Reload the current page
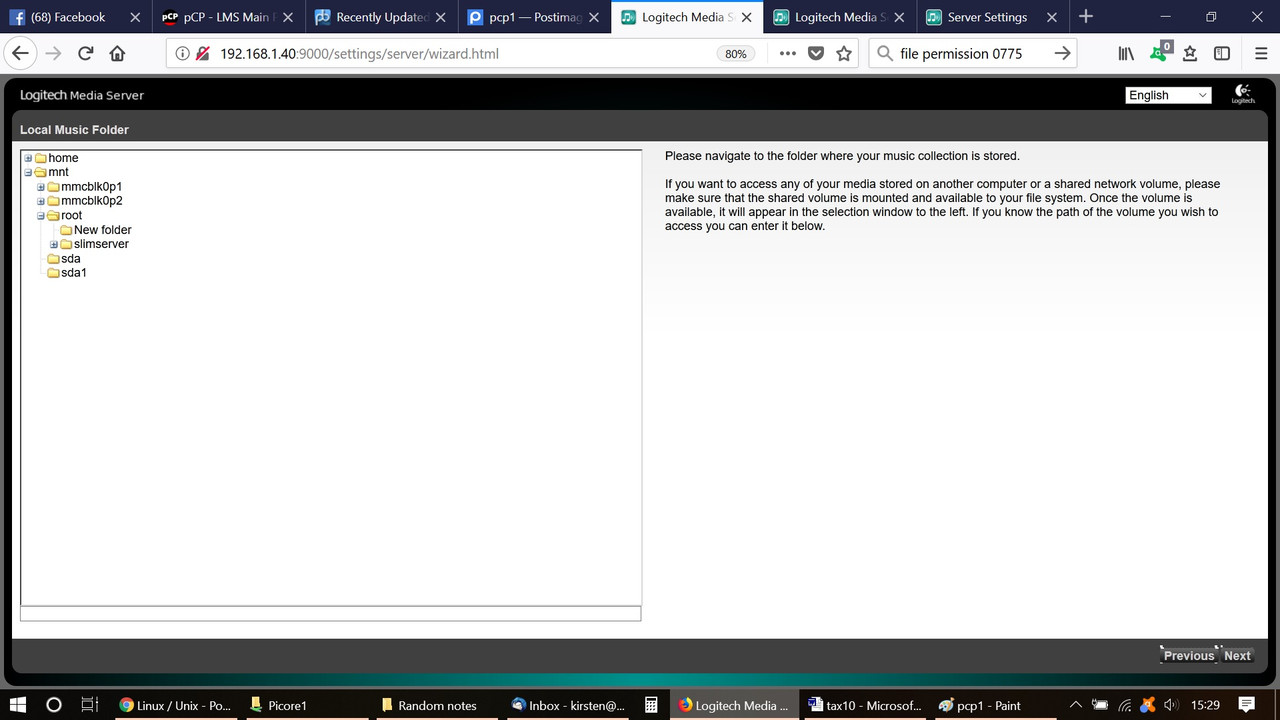The width and height of the screenshot is (1280, 720). (x=86, y=54)
